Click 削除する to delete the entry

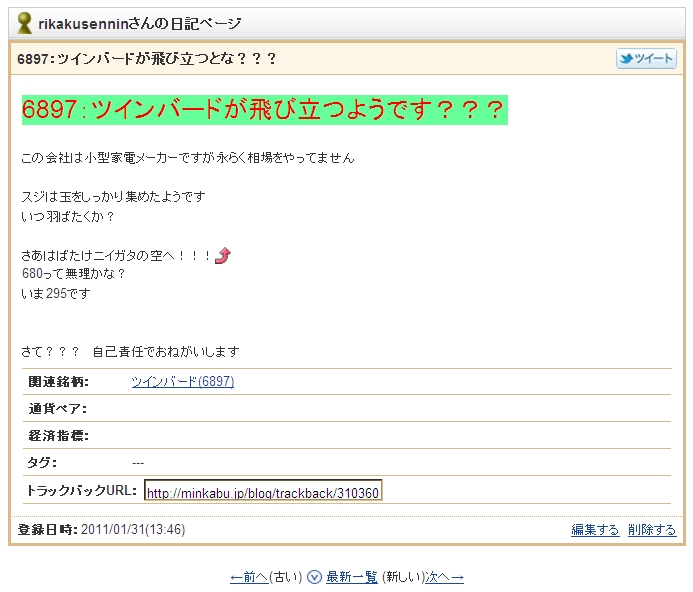[652, 529]
